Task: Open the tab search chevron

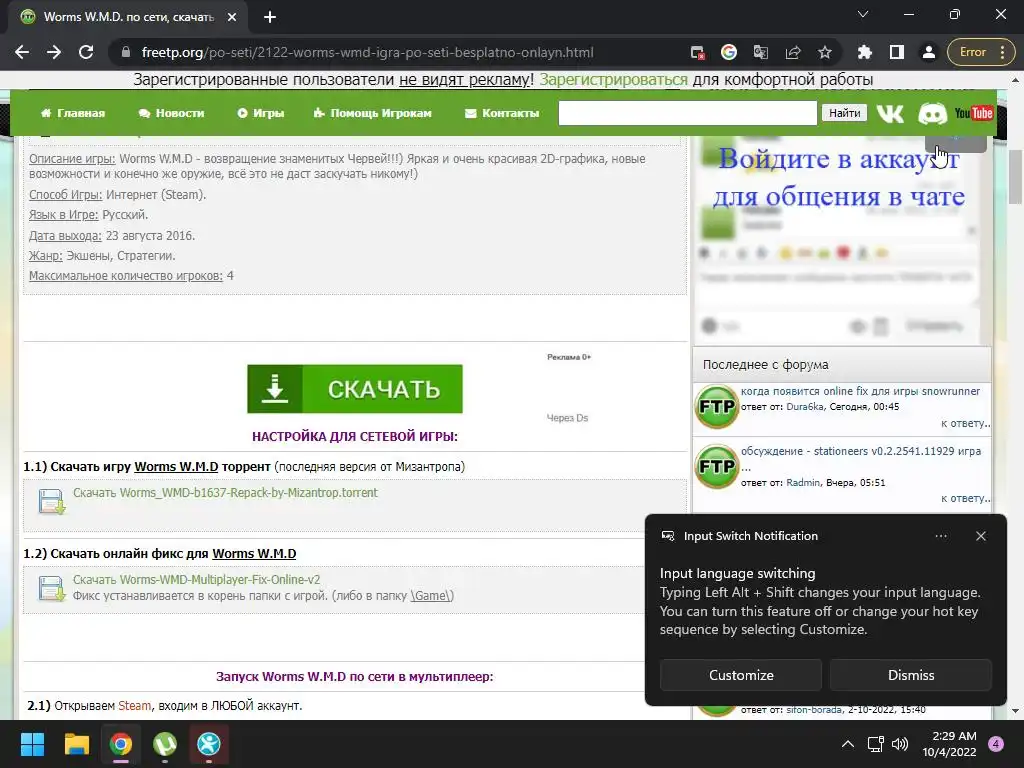Action: (863, 14)
